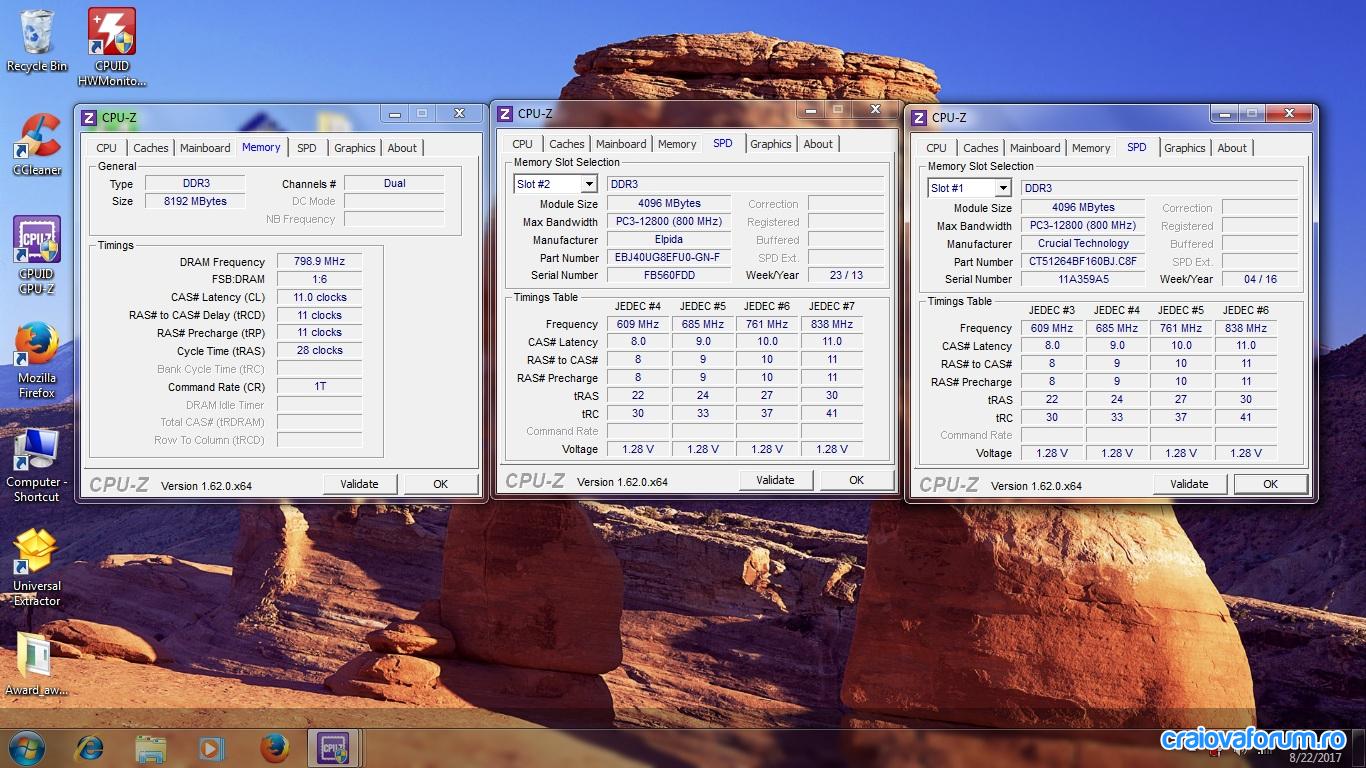Viewport: 1366px width, 768px height.
Task: Launch Universal Extractor desktop icon
Action: click(37, 568)
